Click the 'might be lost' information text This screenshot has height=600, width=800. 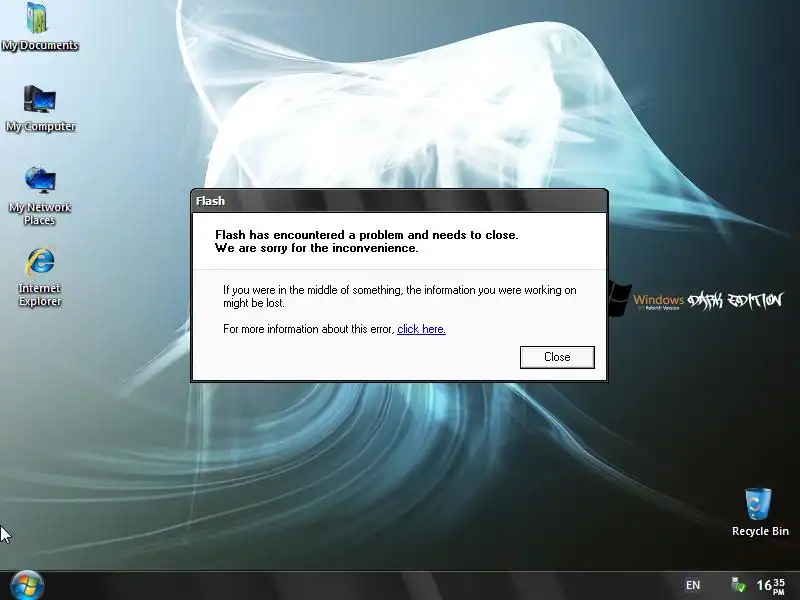(x=399, y=296)
